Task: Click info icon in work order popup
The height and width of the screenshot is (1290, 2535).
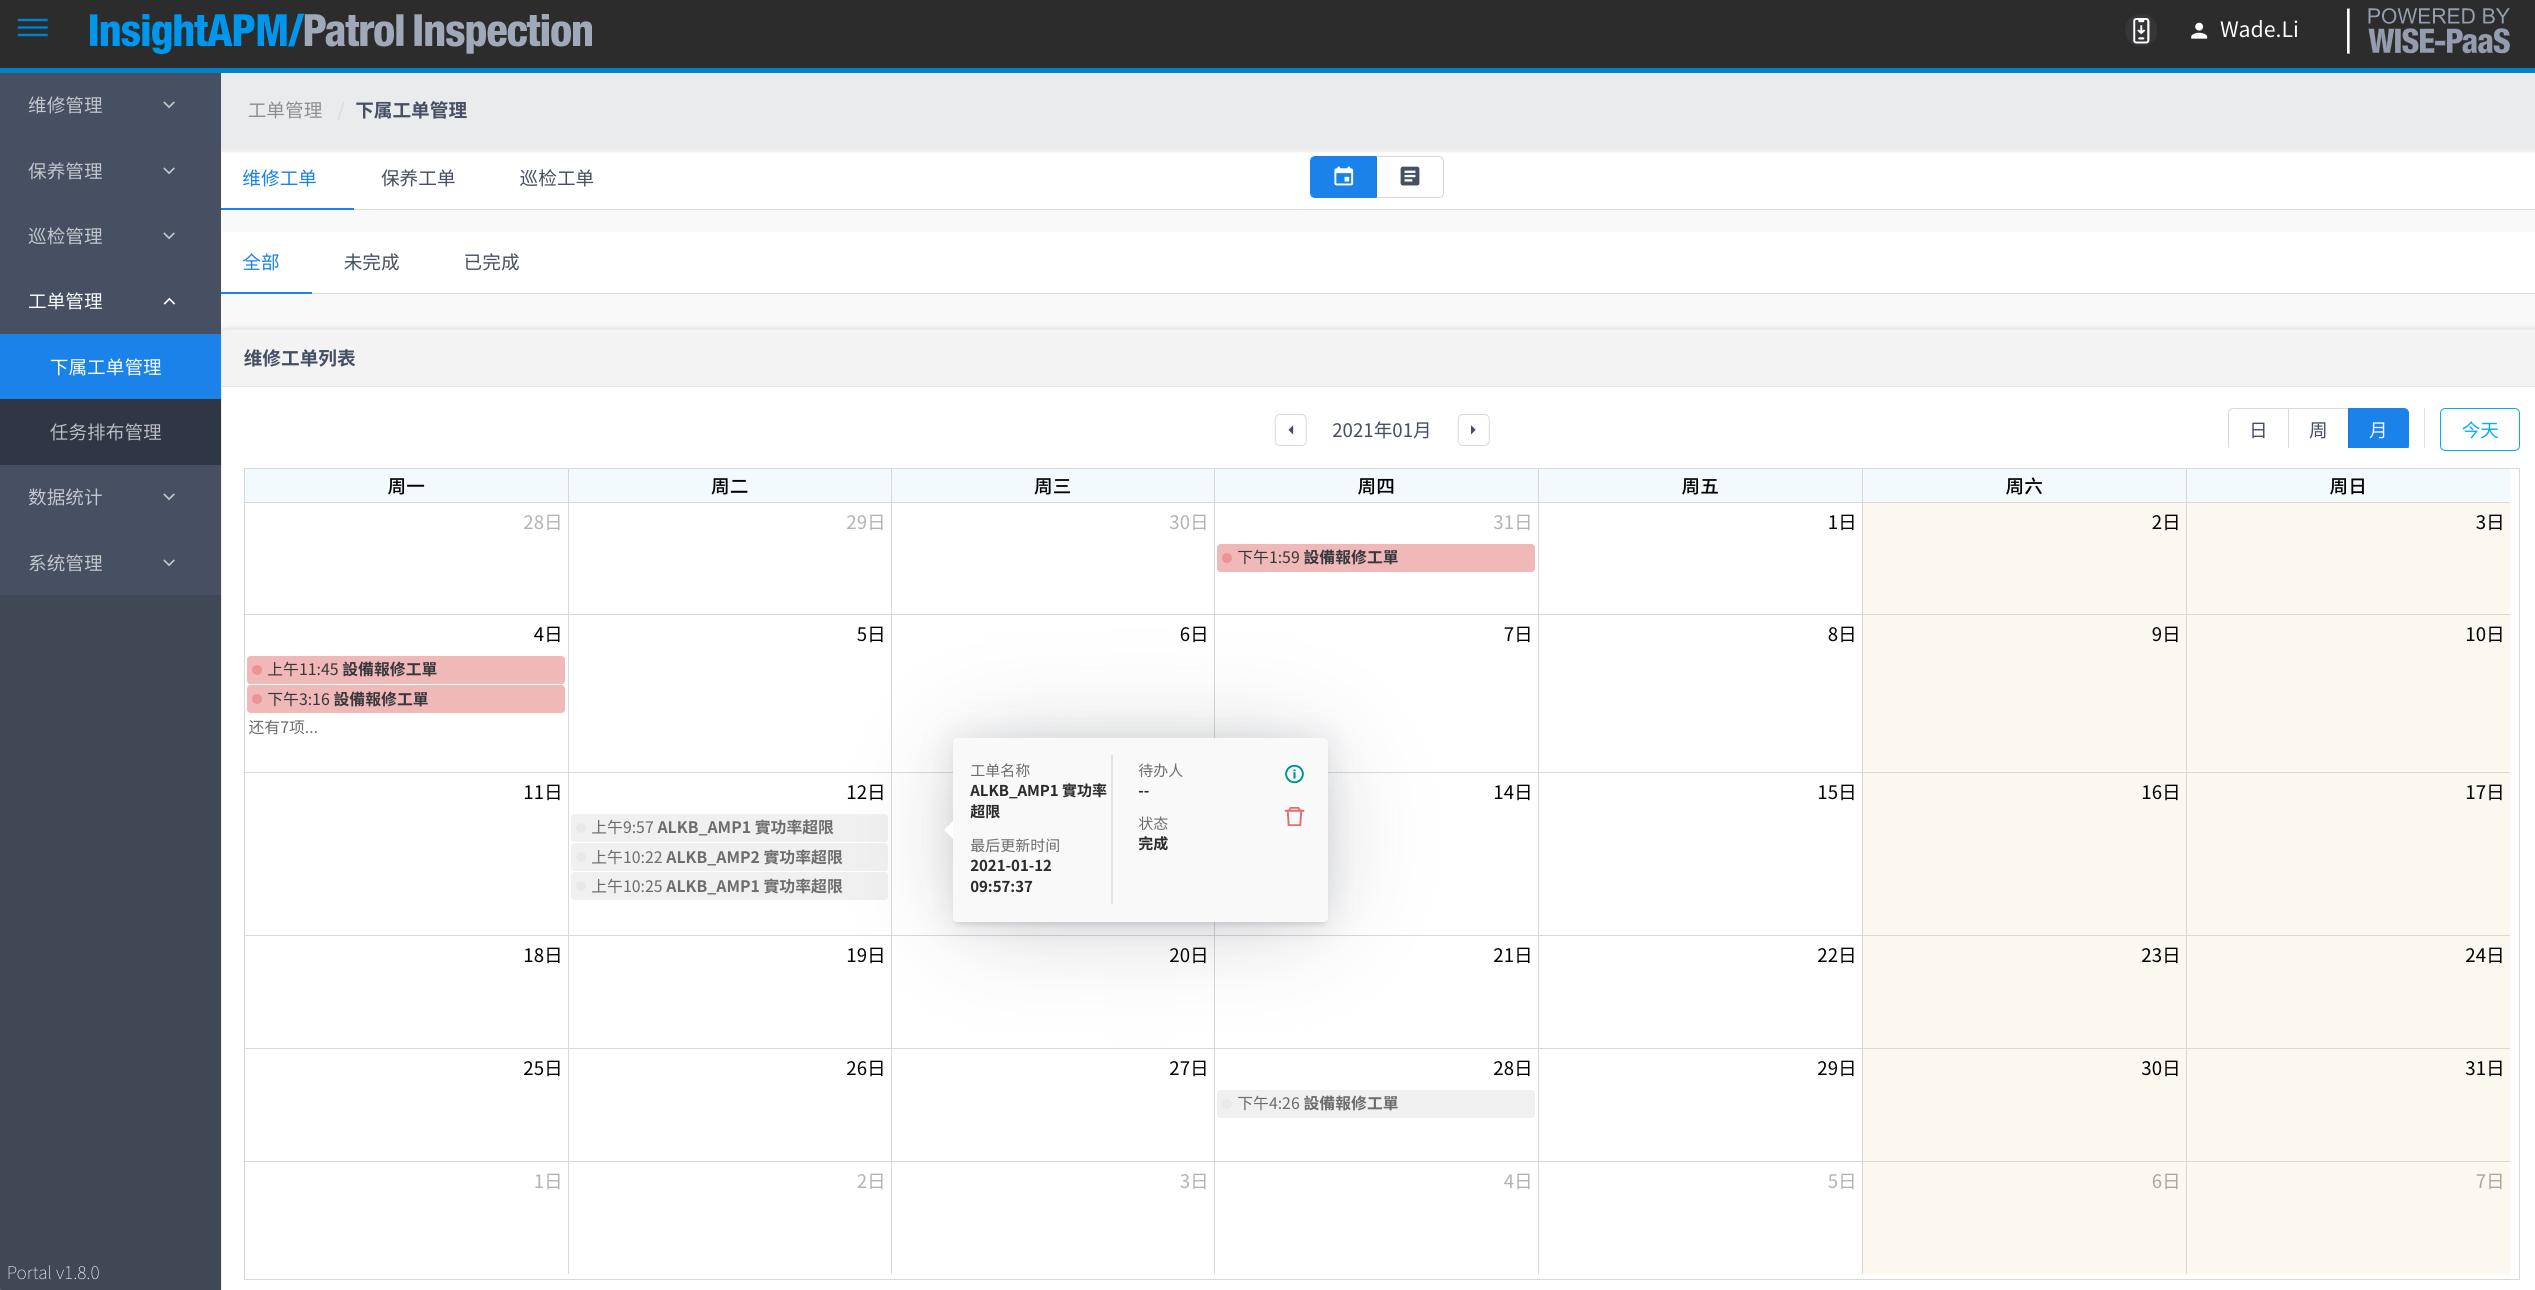Action: click(1294, 774)
